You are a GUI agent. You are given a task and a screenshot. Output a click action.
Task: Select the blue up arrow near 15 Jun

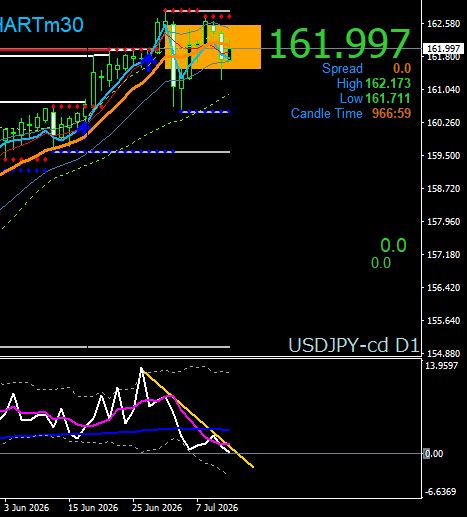click(x=83, y=127)
